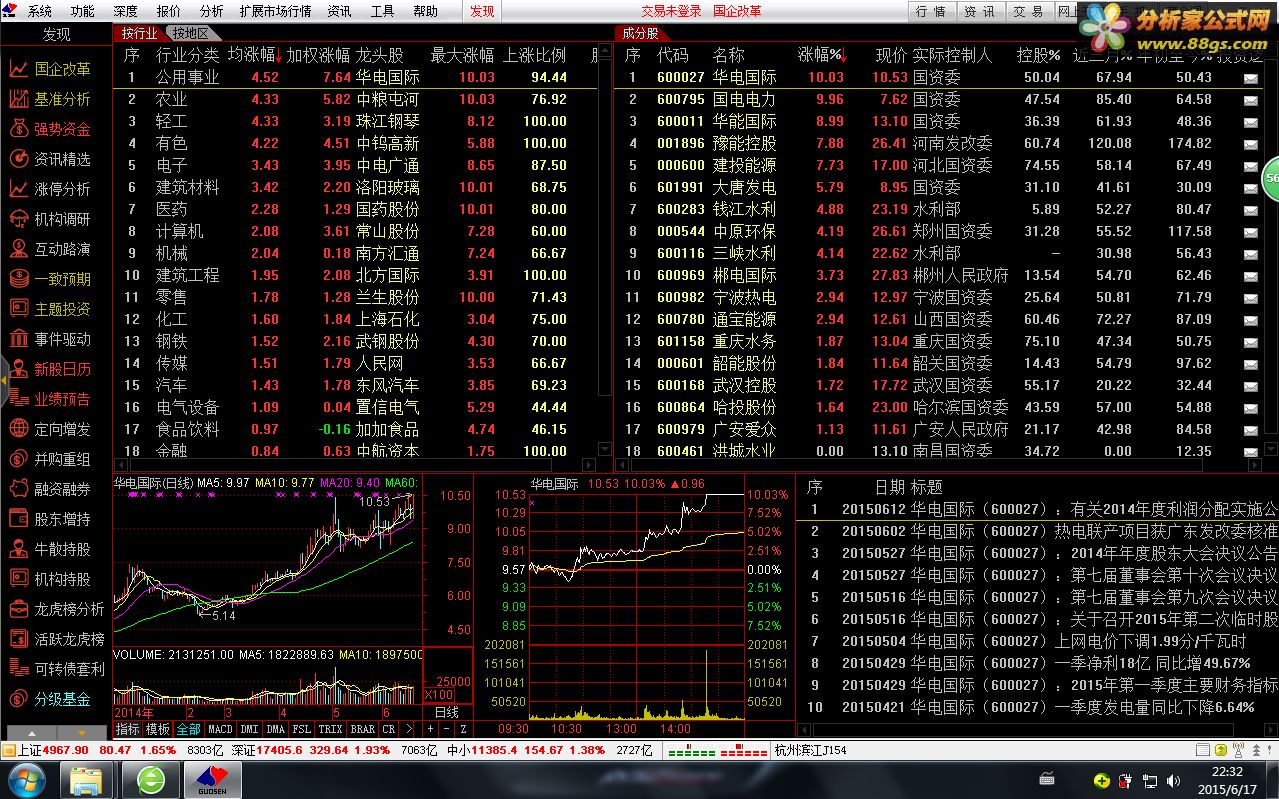
Task: Sort by the 均涨幅 column header
Action: (x=255, y=55)
